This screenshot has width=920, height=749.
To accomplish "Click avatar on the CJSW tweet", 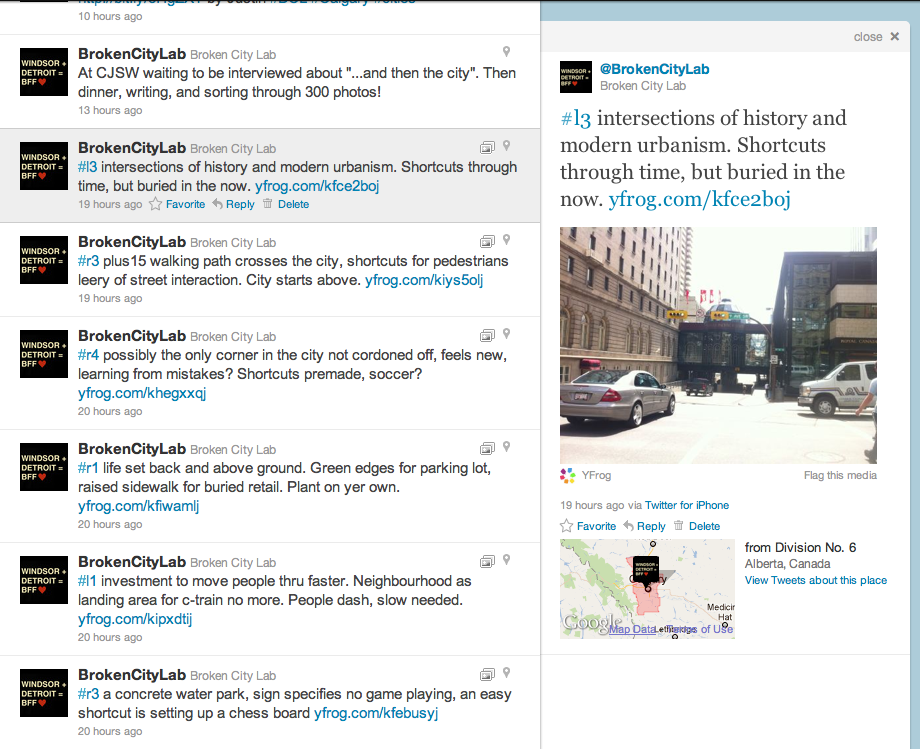I will click(x=44, y=72).
